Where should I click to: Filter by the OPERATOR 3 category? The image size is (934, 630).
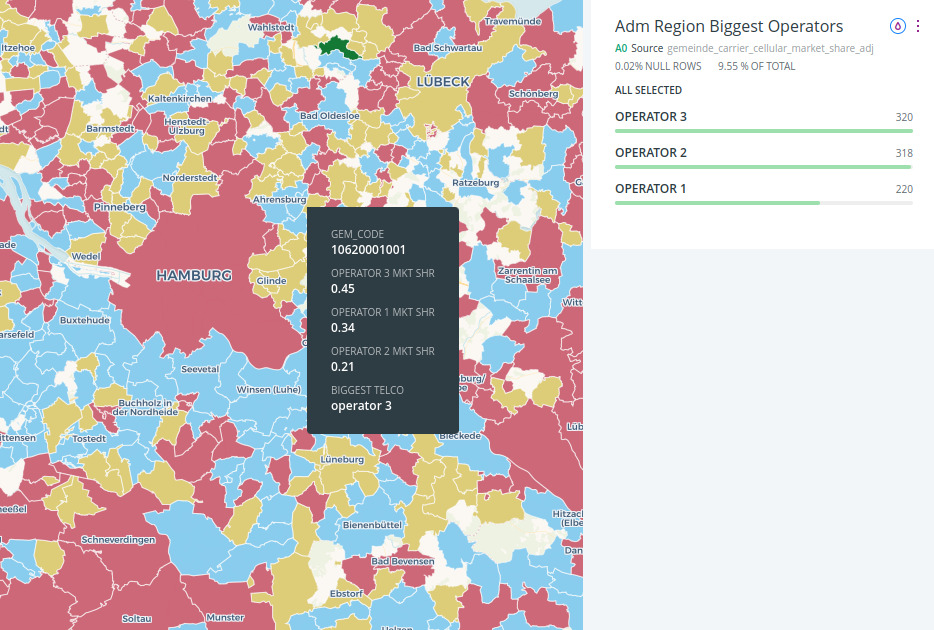(651, 117)
